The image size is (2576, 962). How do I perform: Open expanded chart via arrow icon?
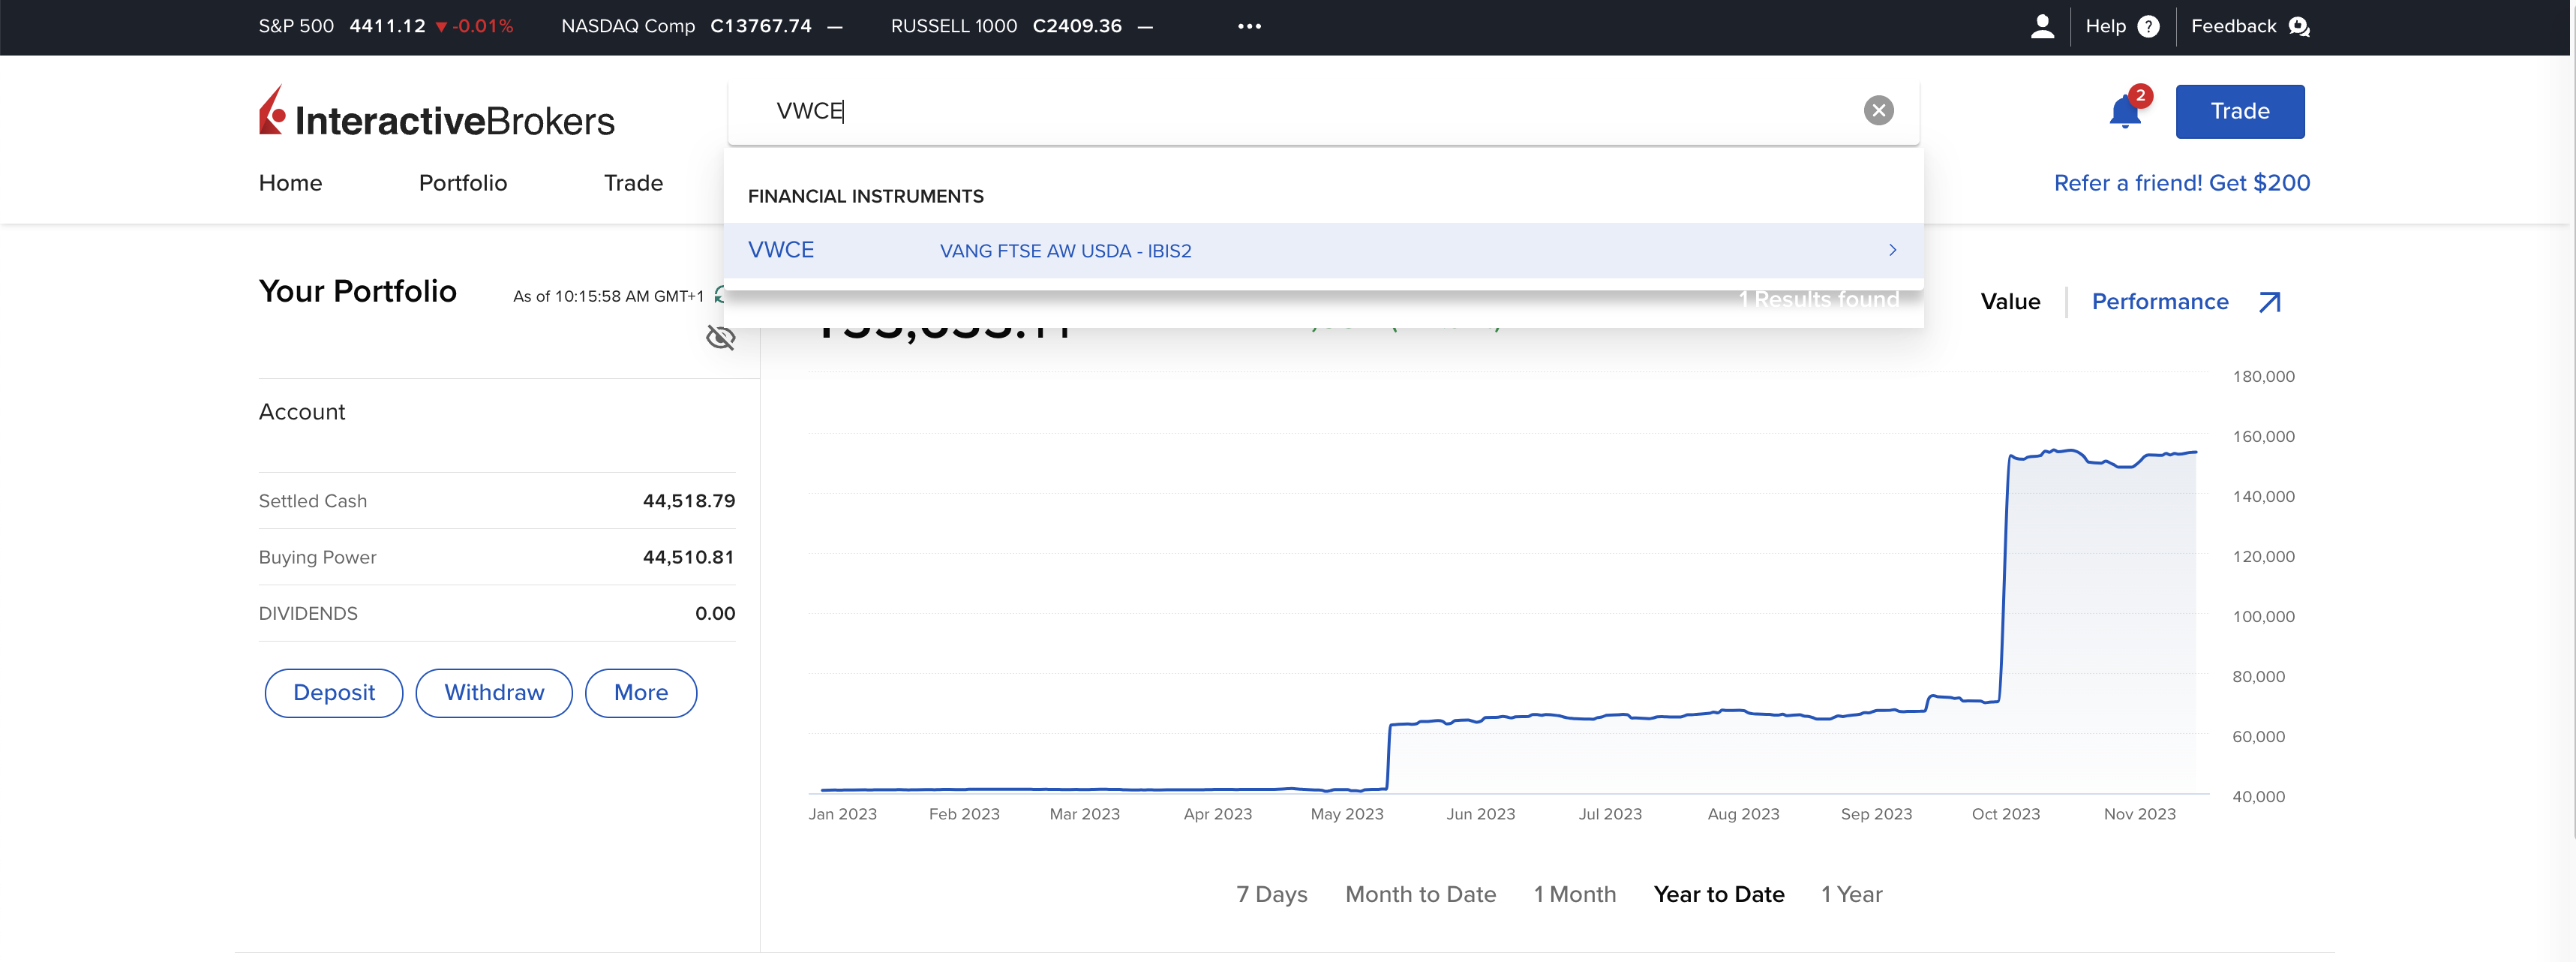2269,302
